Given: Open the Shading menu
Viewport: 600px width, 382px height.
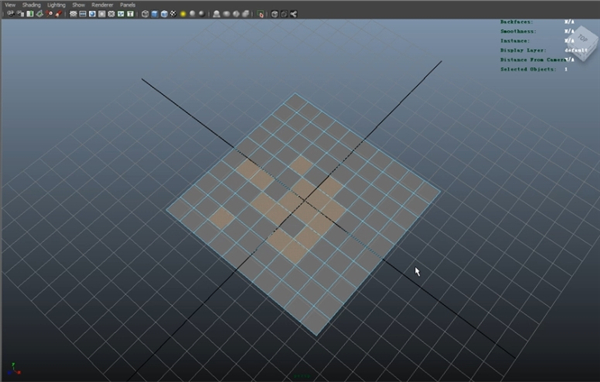Looking at the screenshot, I should pos(31,5).
